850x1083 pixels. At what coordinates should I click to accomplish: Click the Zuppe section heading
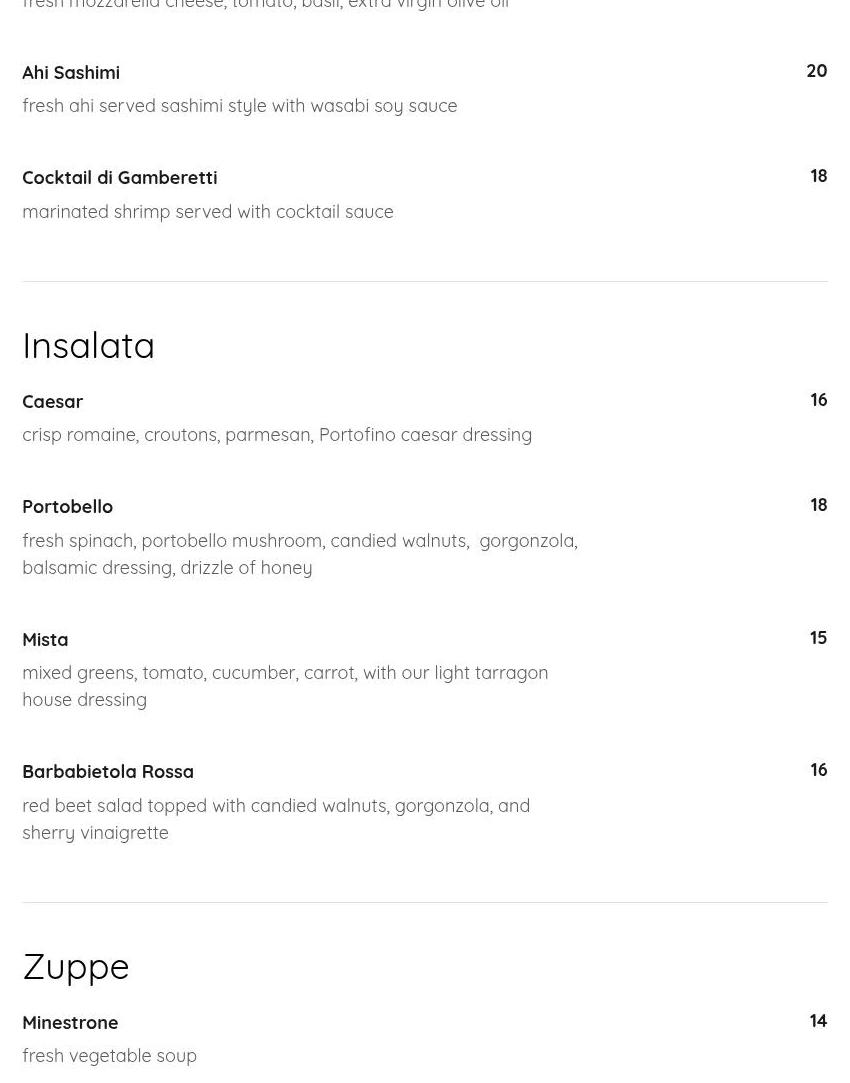76,967
